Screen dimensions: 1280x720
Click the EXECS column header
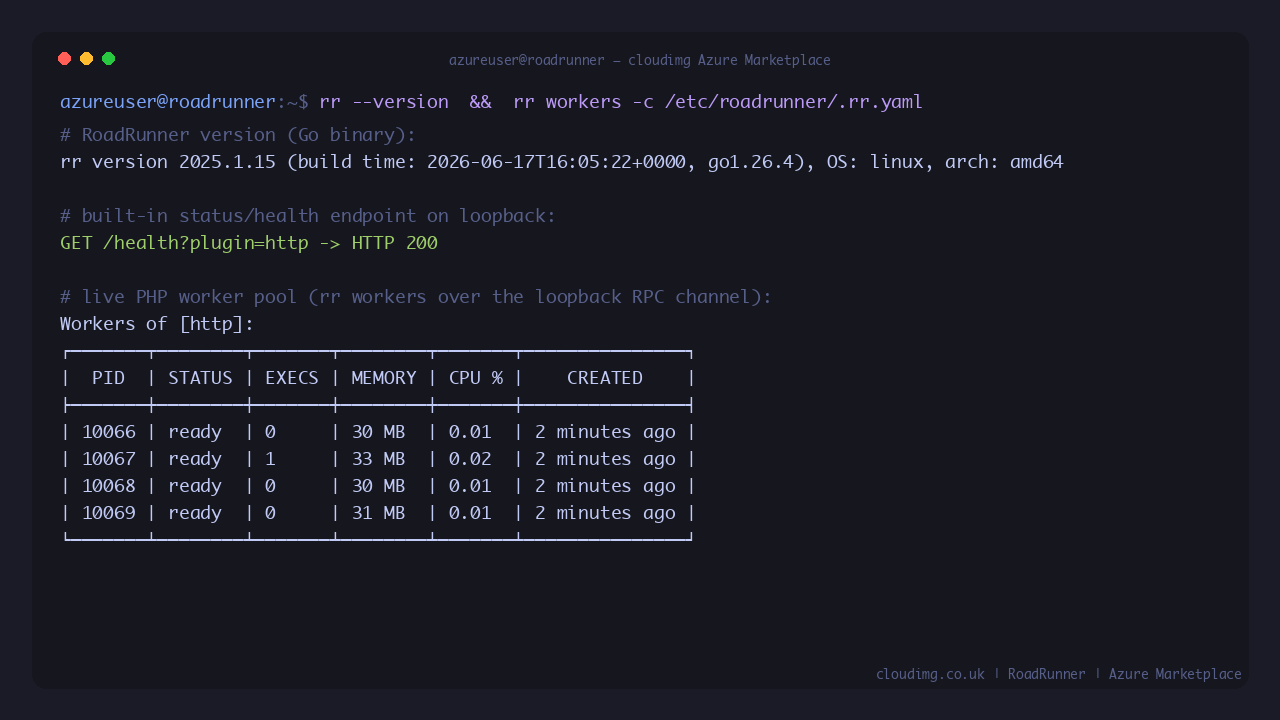click(x=292, y=378)
